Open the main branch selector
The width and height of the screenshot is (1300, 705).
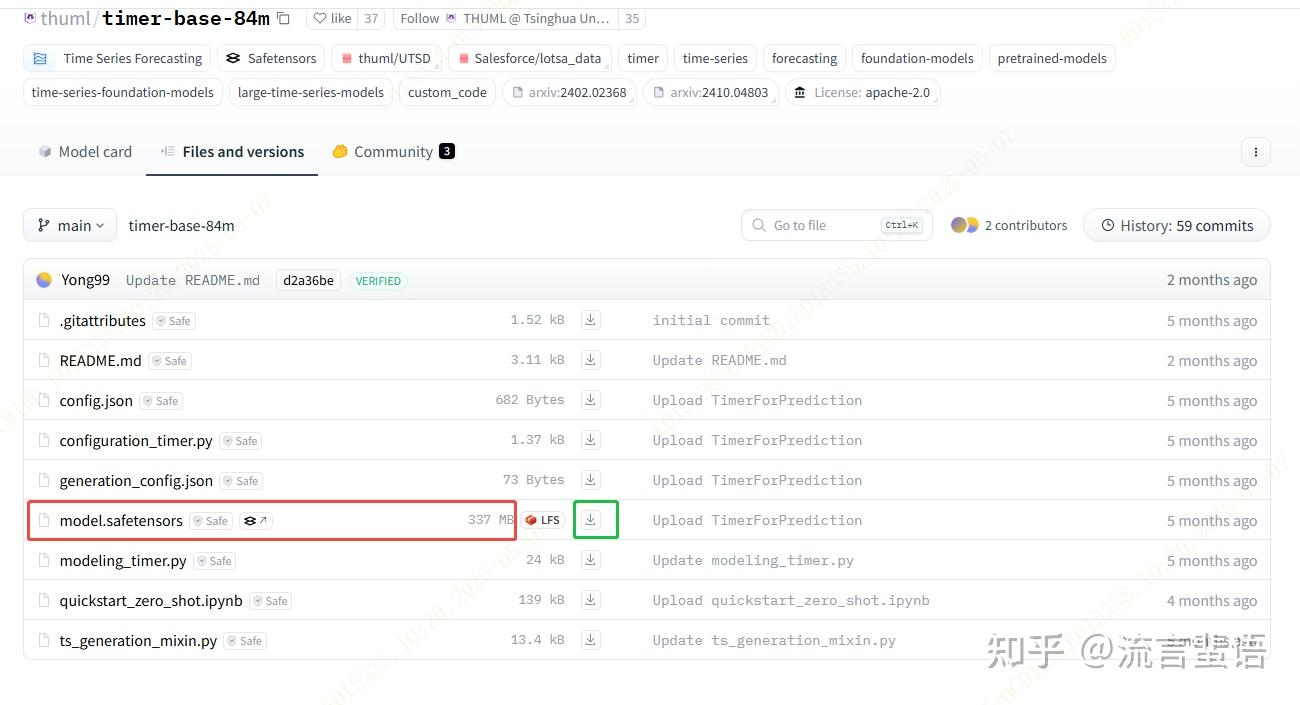pos(69,225)
